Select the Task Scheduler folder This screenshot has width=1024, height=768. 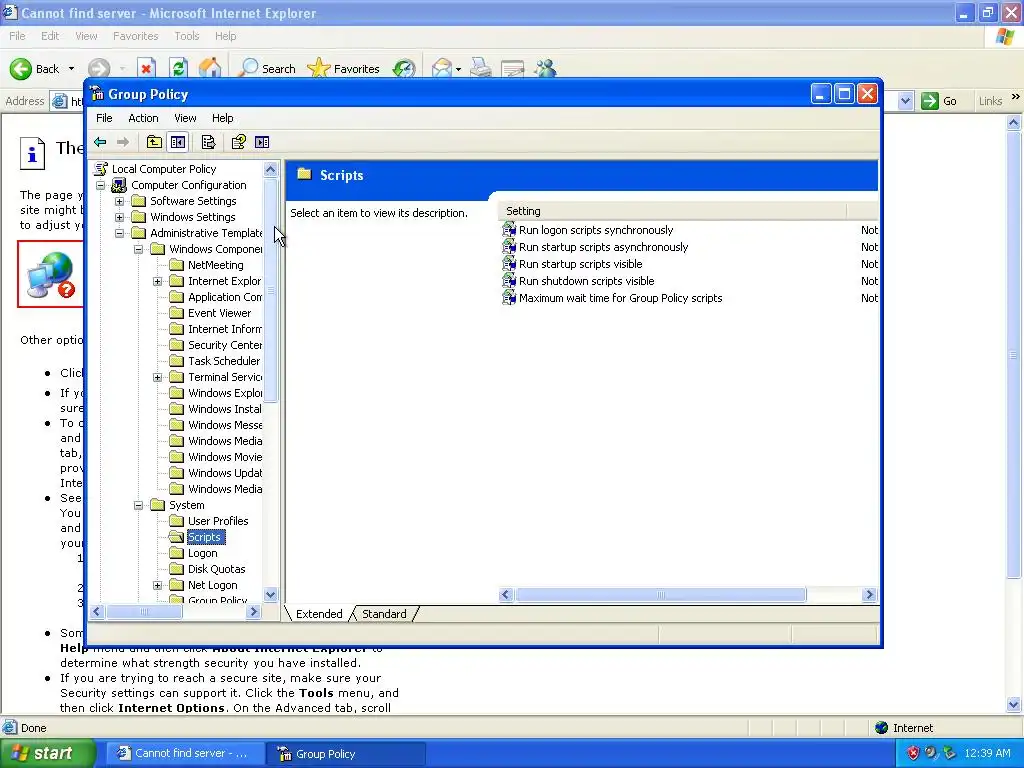point(224,361)
